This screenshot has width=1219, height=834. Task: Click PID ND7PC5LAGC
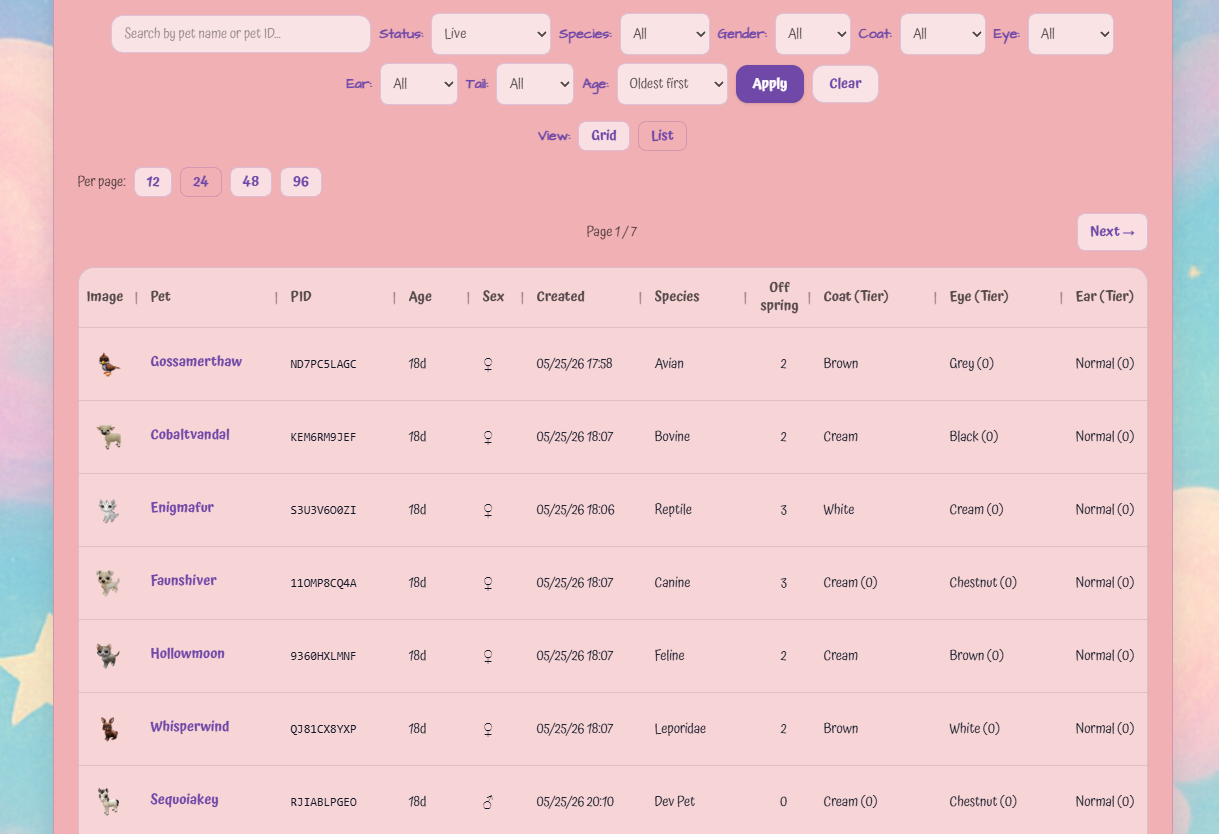point(323,365)
